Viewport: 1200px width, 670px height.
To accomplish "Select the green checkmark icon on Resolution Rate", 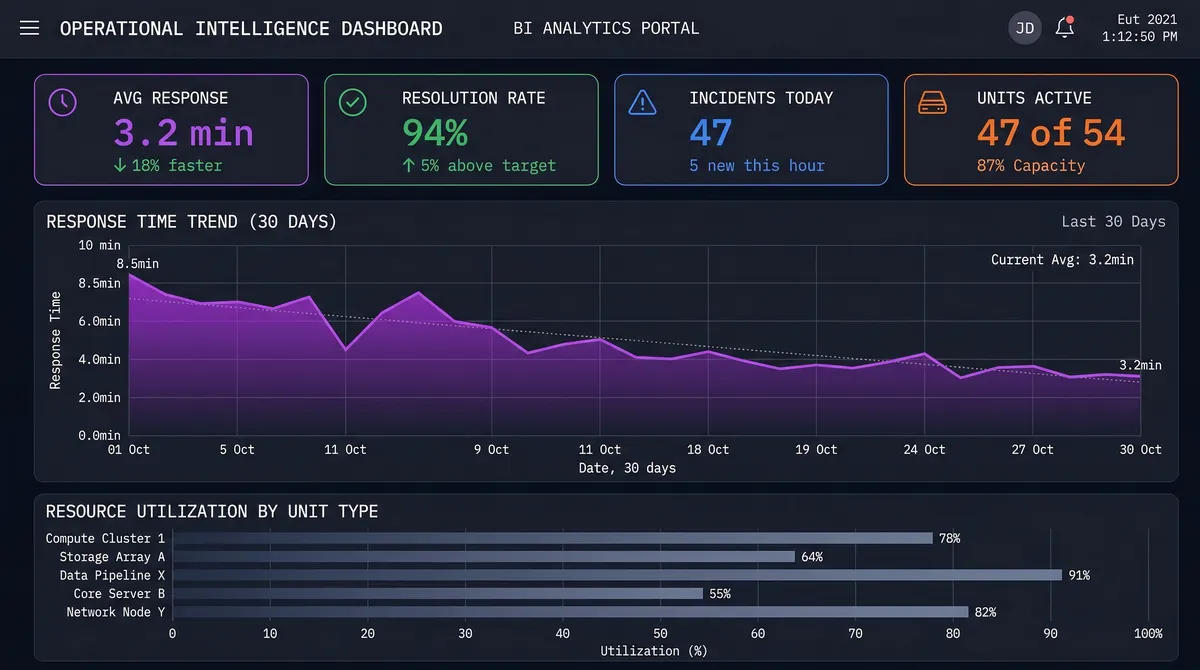I will [352, 100].
